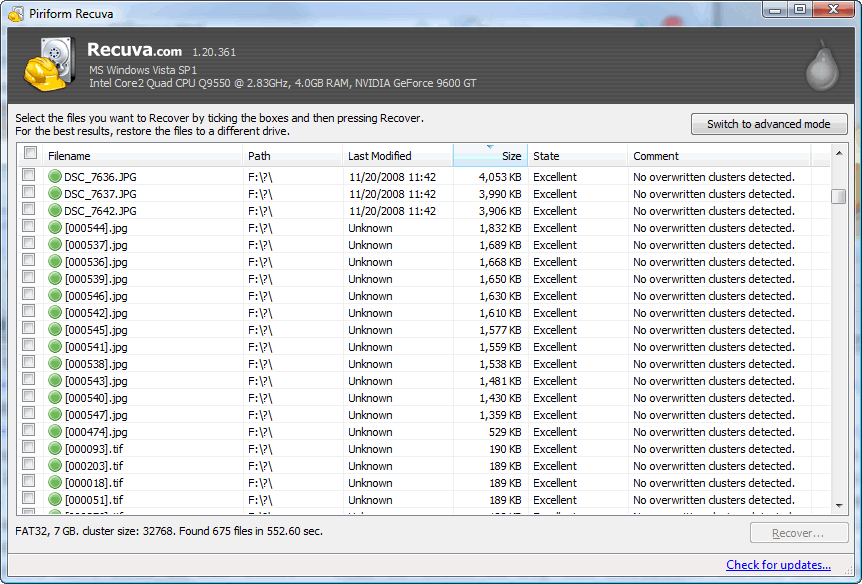The image size is (862, 584).
Task: Click Switch to advanced mode button
Action: [769, 124]
